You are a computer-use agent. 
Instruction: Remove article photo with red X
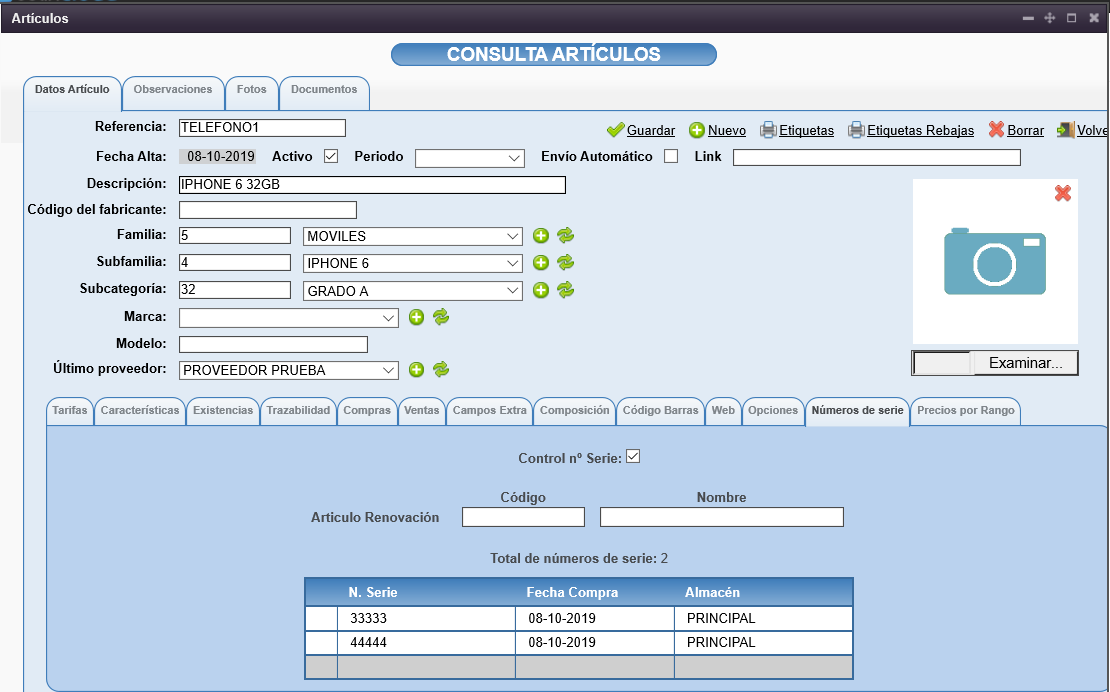click(1062, 193)
